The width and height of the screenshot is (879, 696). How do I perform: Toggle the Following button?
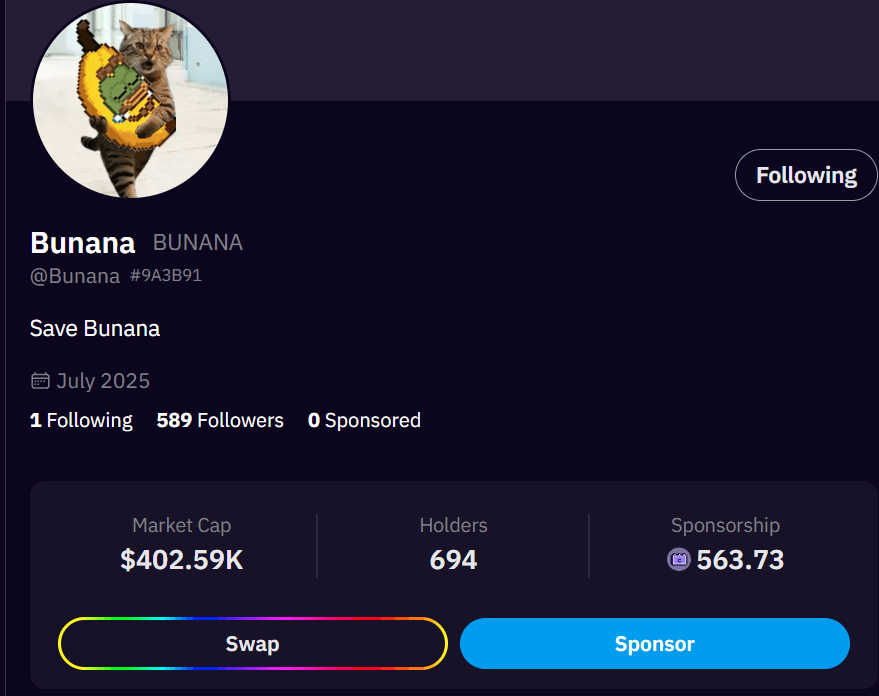point(806,175)
